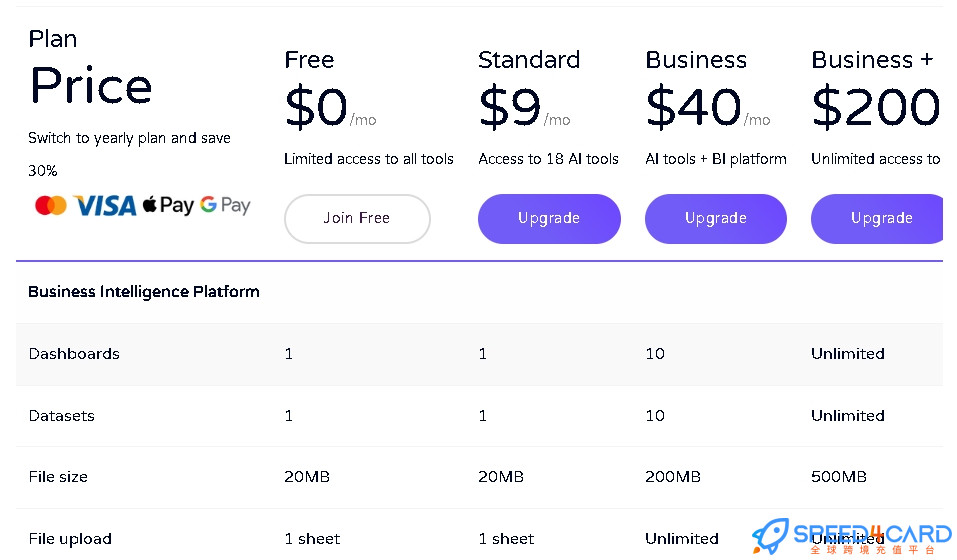Upgrade to the Business + $200 plan
Viewport: 957px width, 560px height.
877,218
